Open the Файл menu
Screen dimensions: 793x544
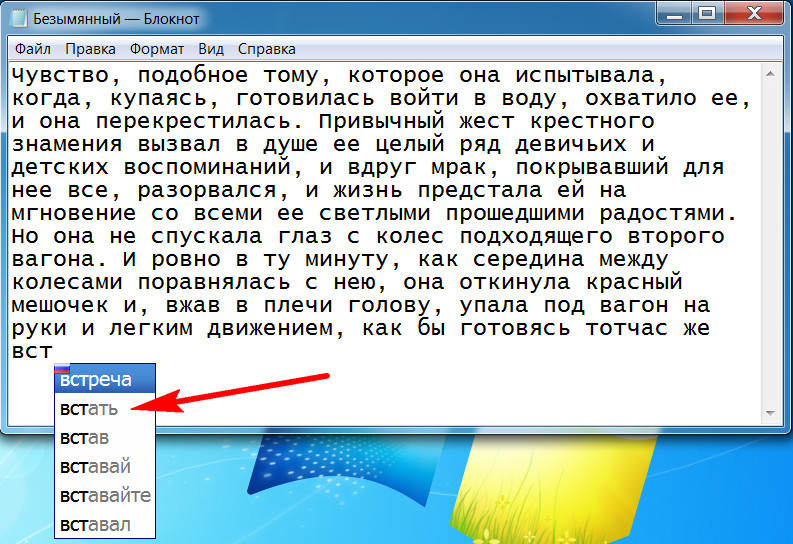click(33, 48)
